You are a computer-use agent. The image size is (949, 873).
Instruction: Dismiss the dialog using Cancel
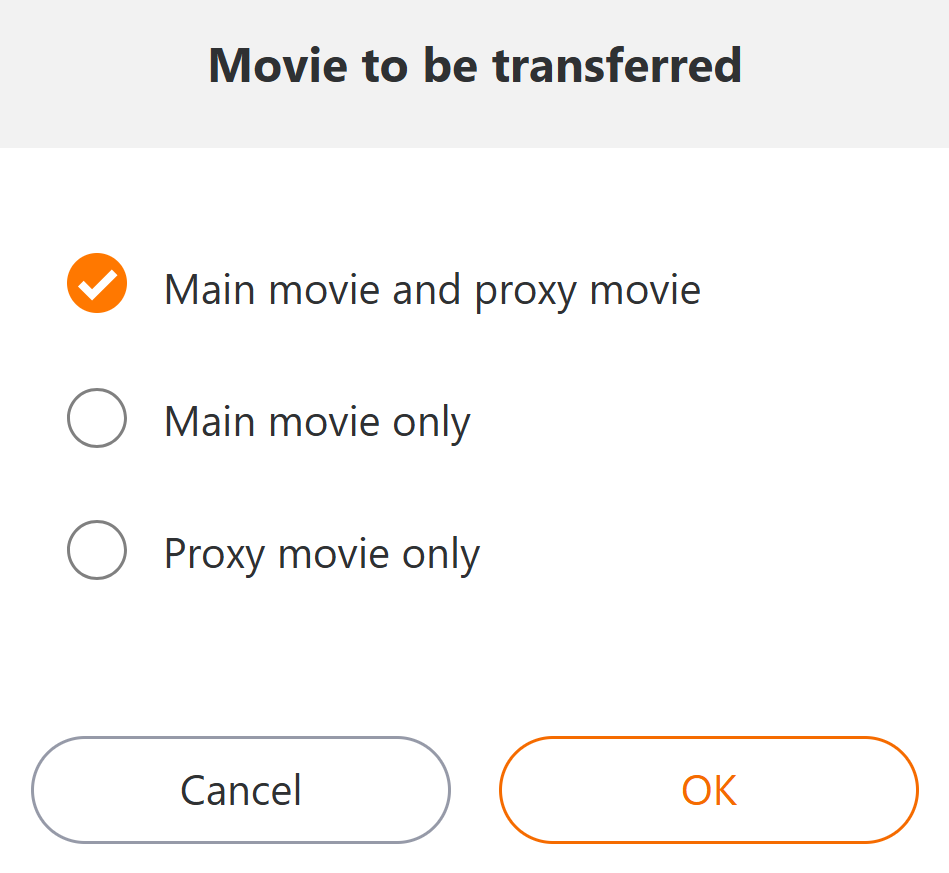[241, 790]
